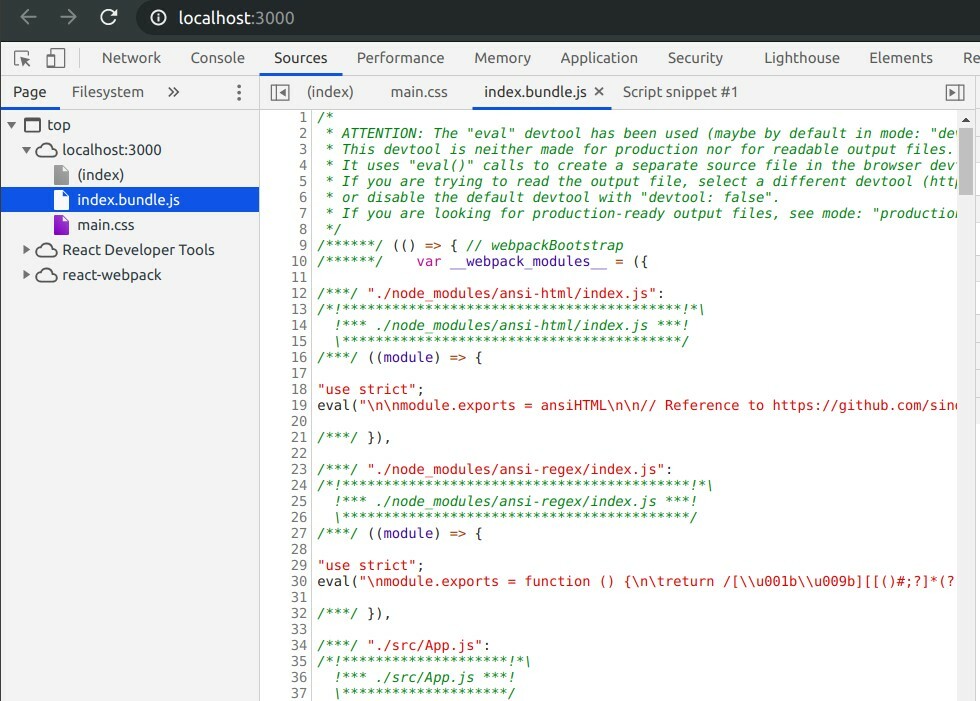Screen dimensions: 980x701
Task: Click the (index) gray document icon
Action: pyautogui.click(x=61, y=175)
